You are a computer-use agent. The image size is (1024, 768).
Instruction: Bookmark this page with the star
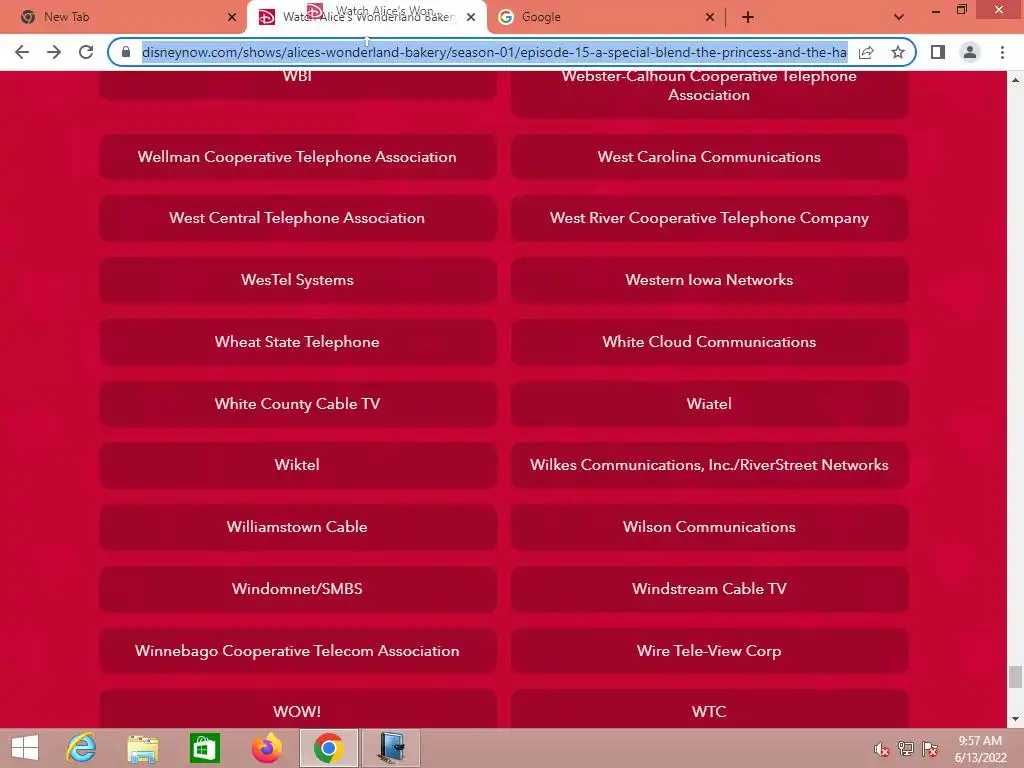pos(898,52)
